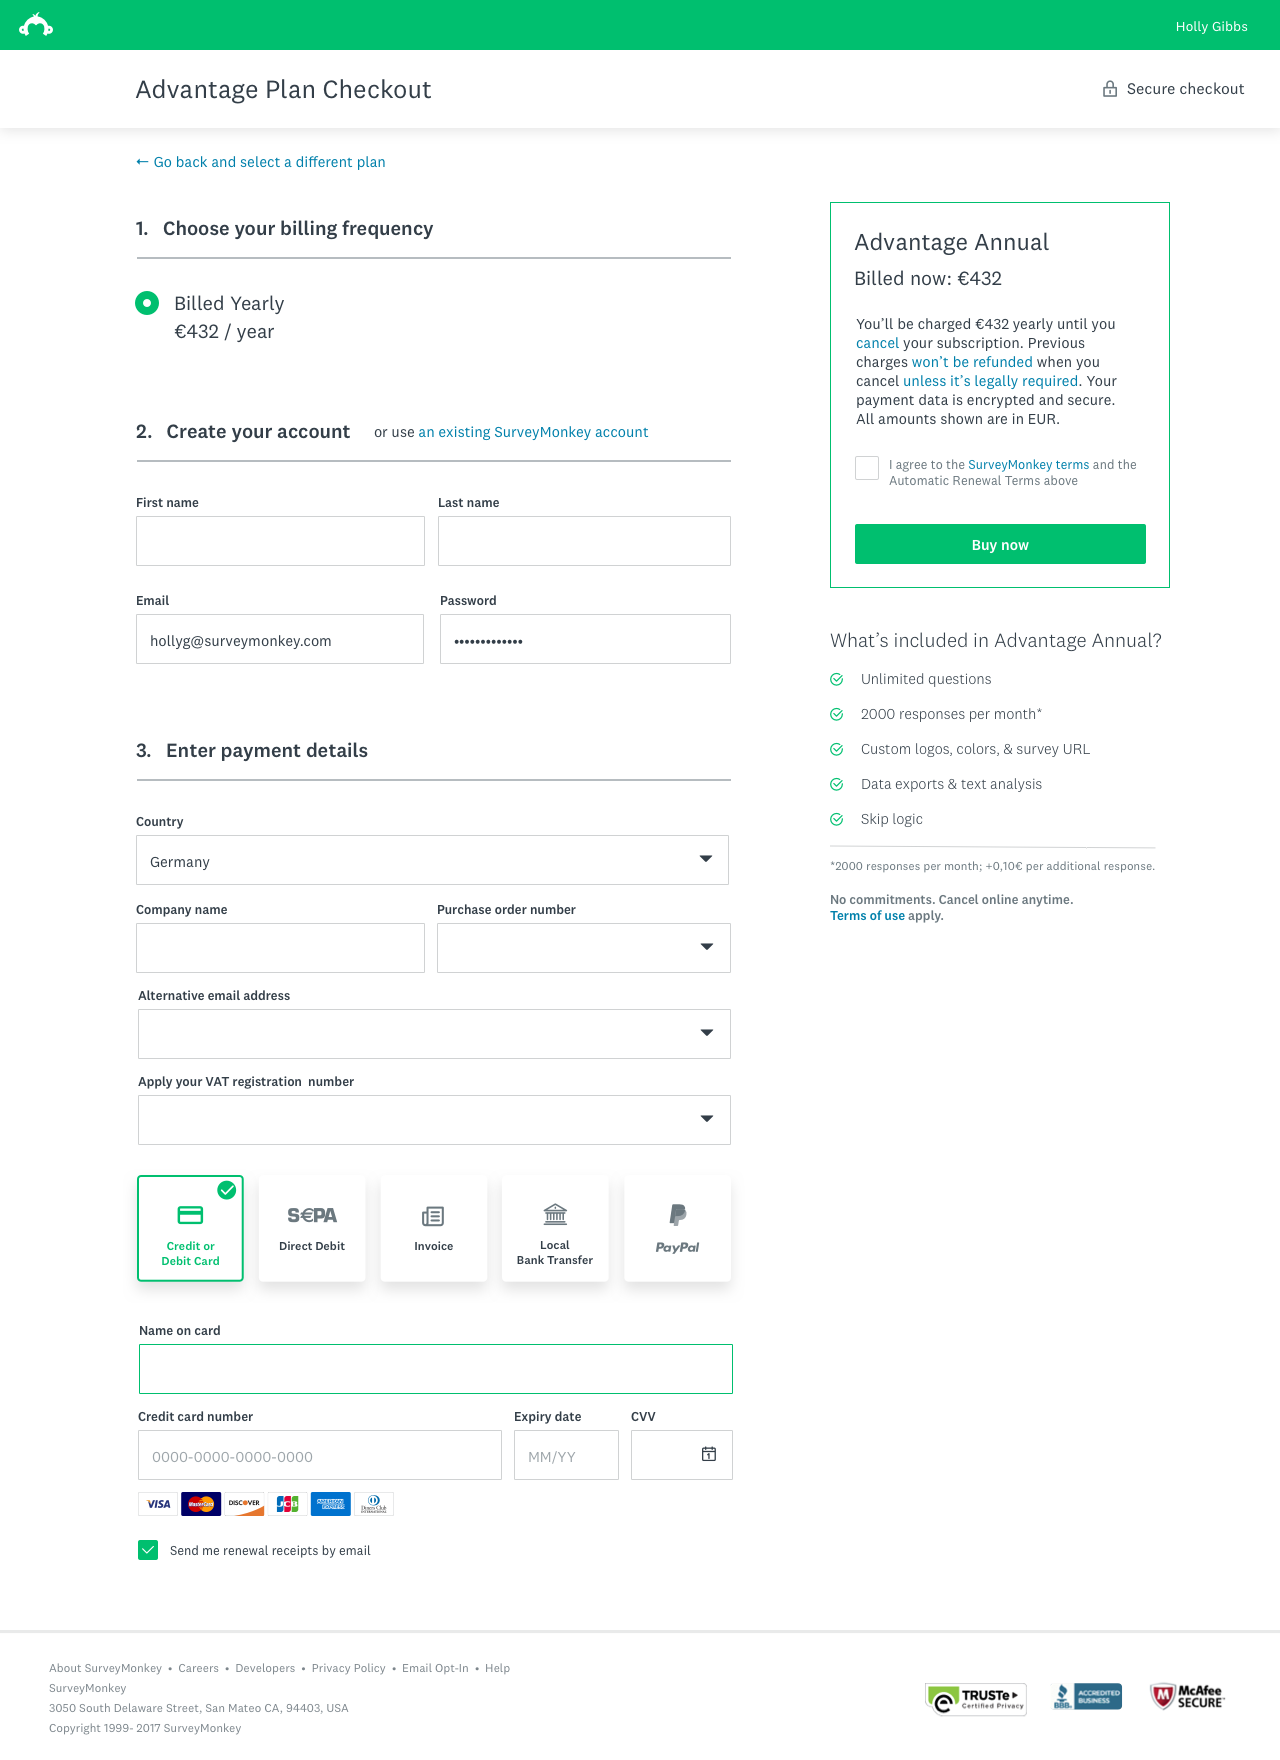The image size is (1280, 1760).
Task: Click the calendar icon in CVV field
Action: [x=709, y=1454]
